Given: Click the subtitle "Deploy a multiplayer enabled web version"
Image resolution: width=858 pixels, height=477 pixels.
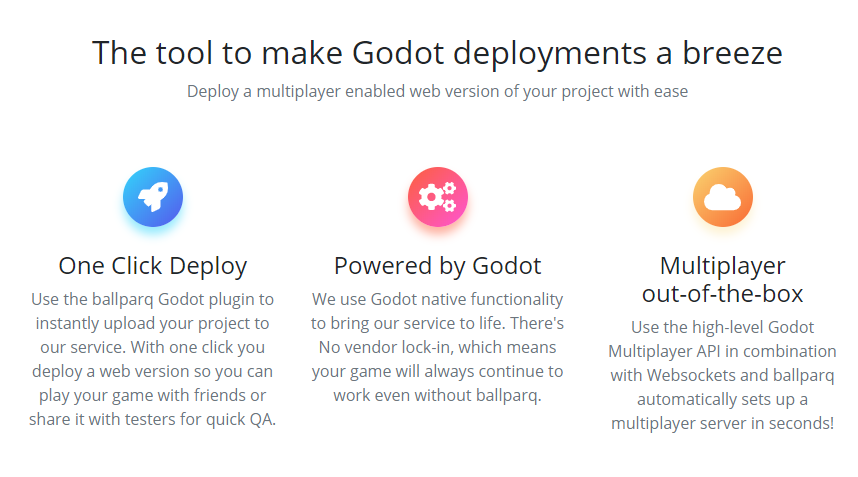Looking at the screenshot, I should pyautogui.click(x=437, y=91).
